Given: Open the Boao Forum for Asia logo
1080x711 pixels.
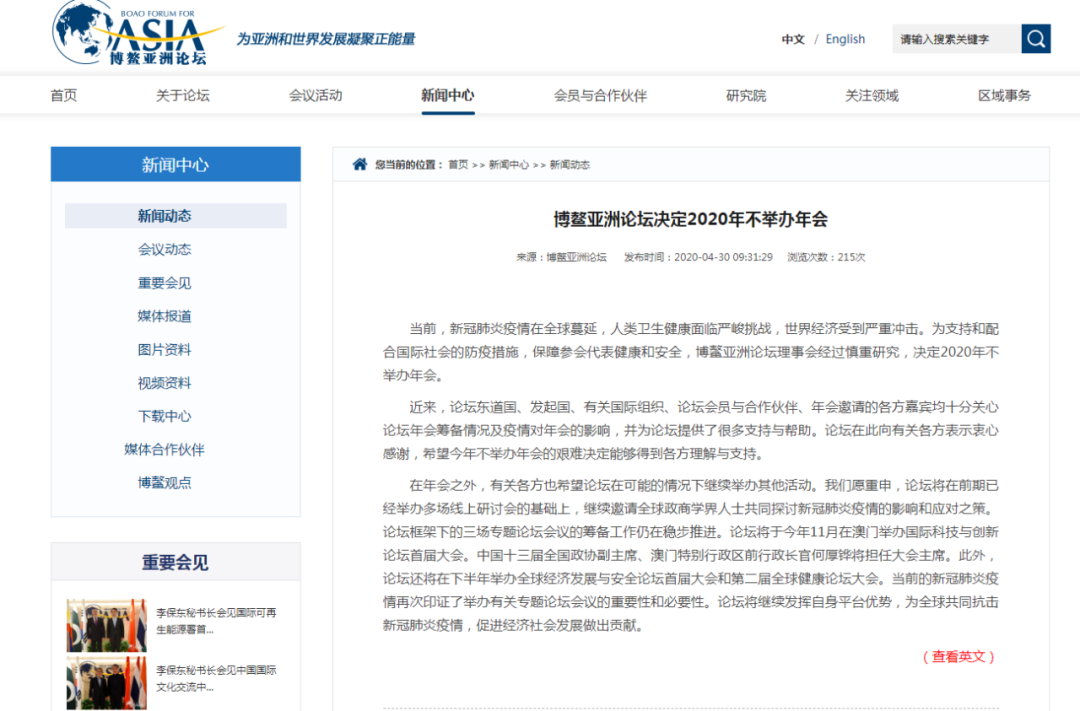Looking at the screenshot, I should (138, 33).
